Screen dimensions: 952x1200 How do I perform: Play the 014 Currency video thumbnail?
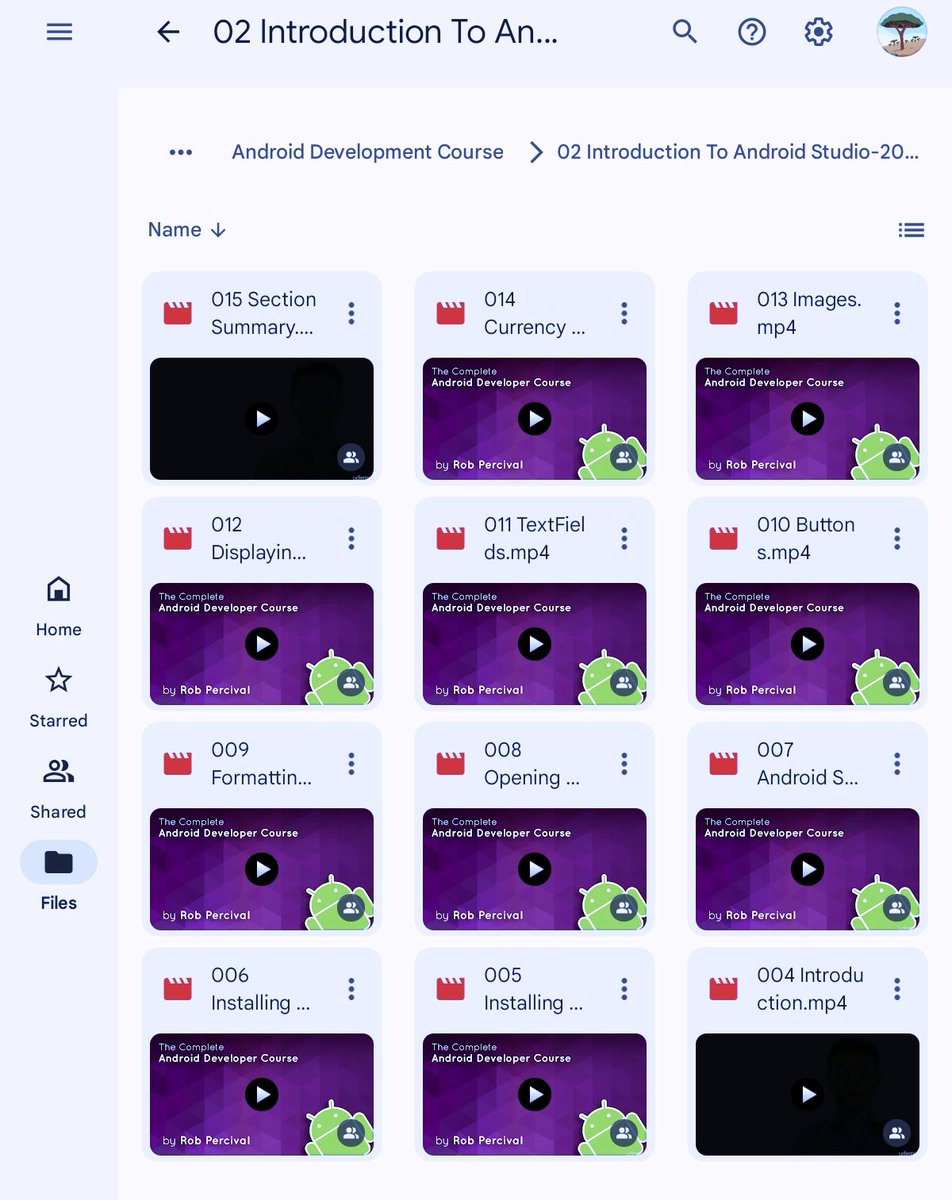(x=535, y=419)
